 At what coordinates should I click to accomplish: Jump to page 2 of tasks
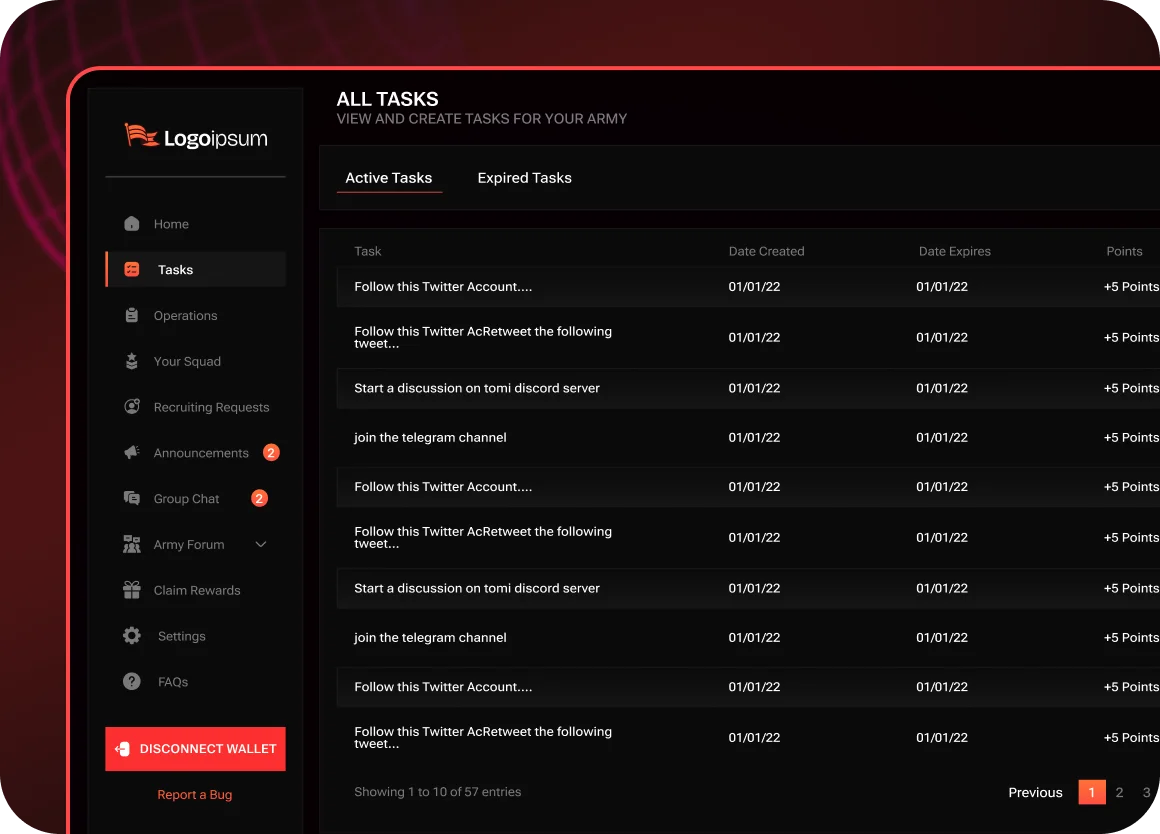click(1119, 792)
